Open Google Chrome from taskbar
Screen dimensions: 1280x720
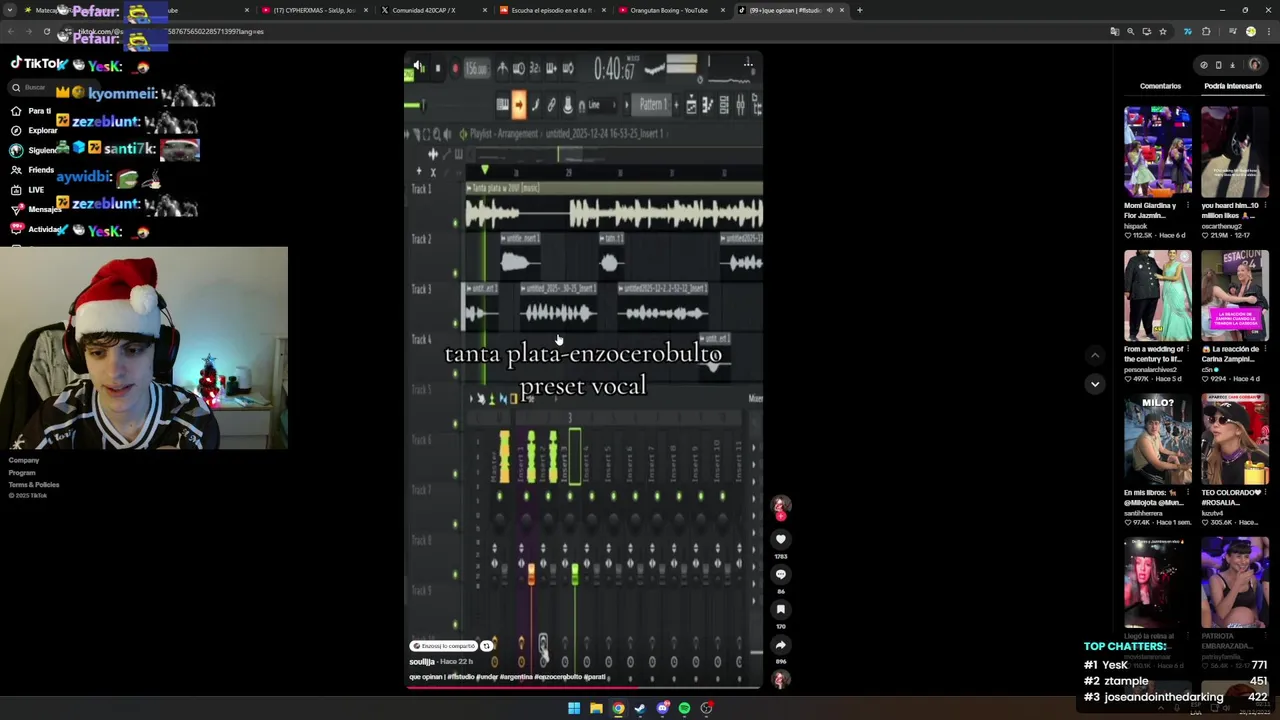tap(618, 708)
